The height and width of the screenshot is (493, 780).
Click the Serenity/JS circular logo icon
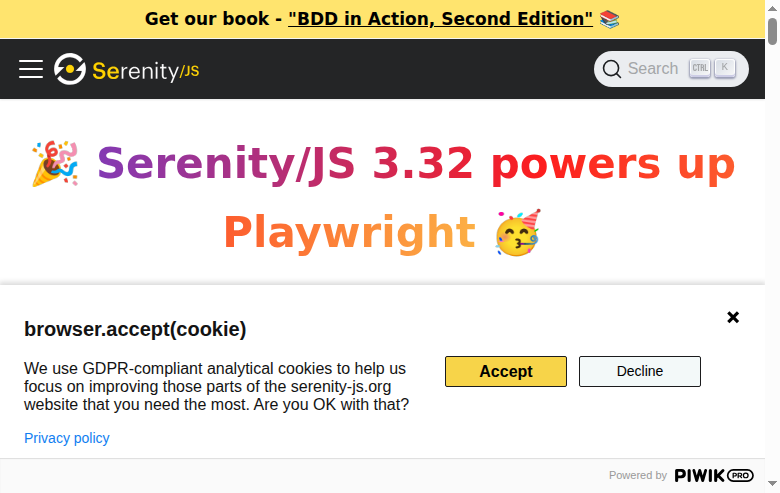coord(70,69)
